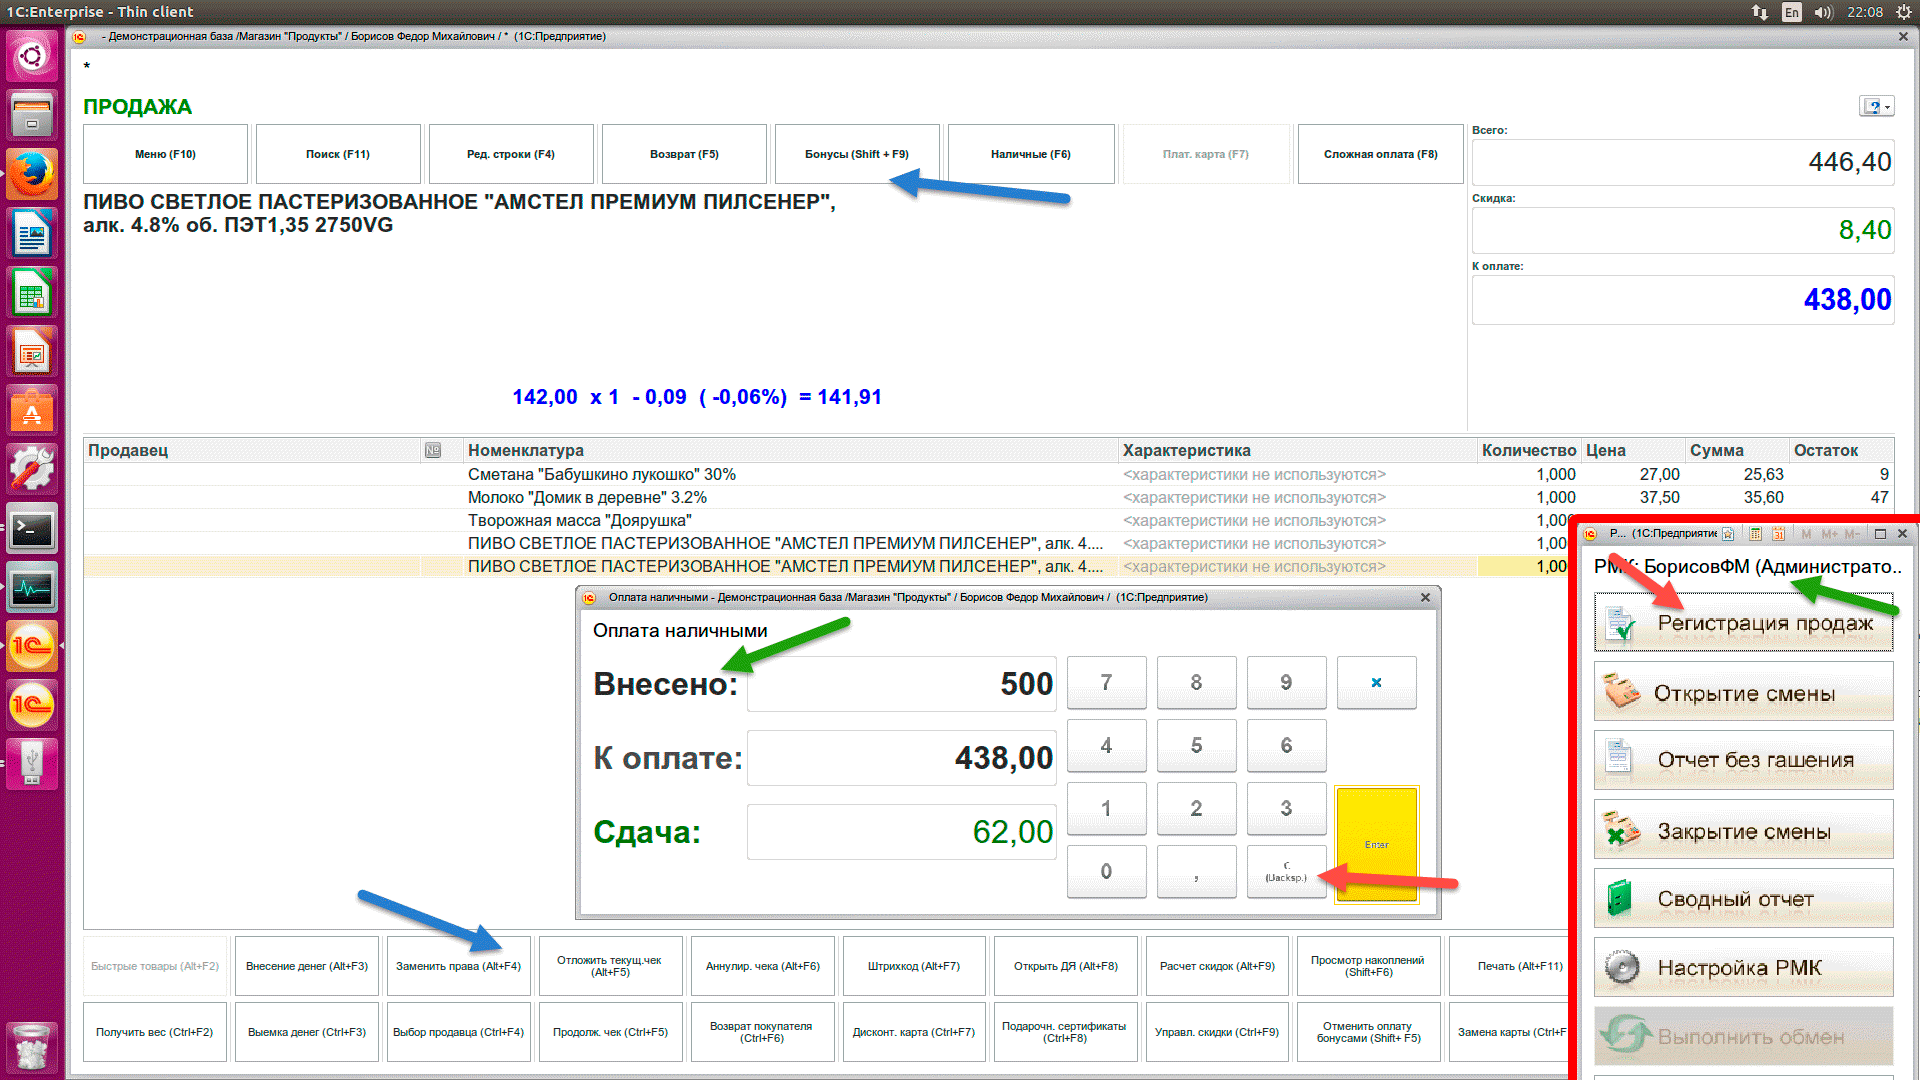Select Регистрация продаж in РМК menu

[x=1743, y=623]
